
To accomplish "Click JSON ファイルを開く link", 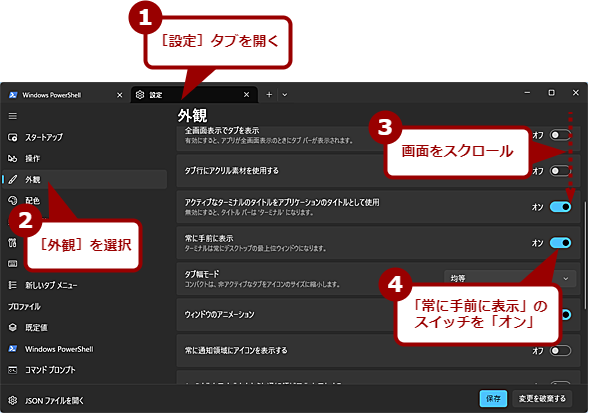I will (x=54, y=400).
